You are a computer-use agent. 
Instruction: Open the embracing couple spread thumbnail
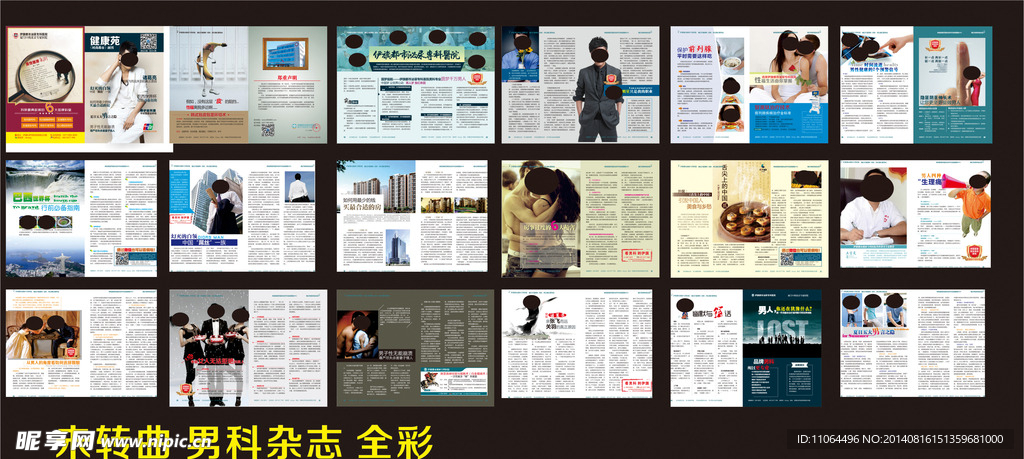coord(581,219)
